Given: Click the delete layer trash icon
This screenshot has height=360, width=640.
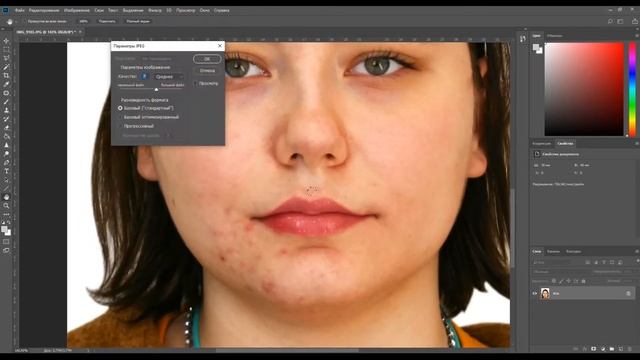Looking at the screenshot, I should point(630,349).
